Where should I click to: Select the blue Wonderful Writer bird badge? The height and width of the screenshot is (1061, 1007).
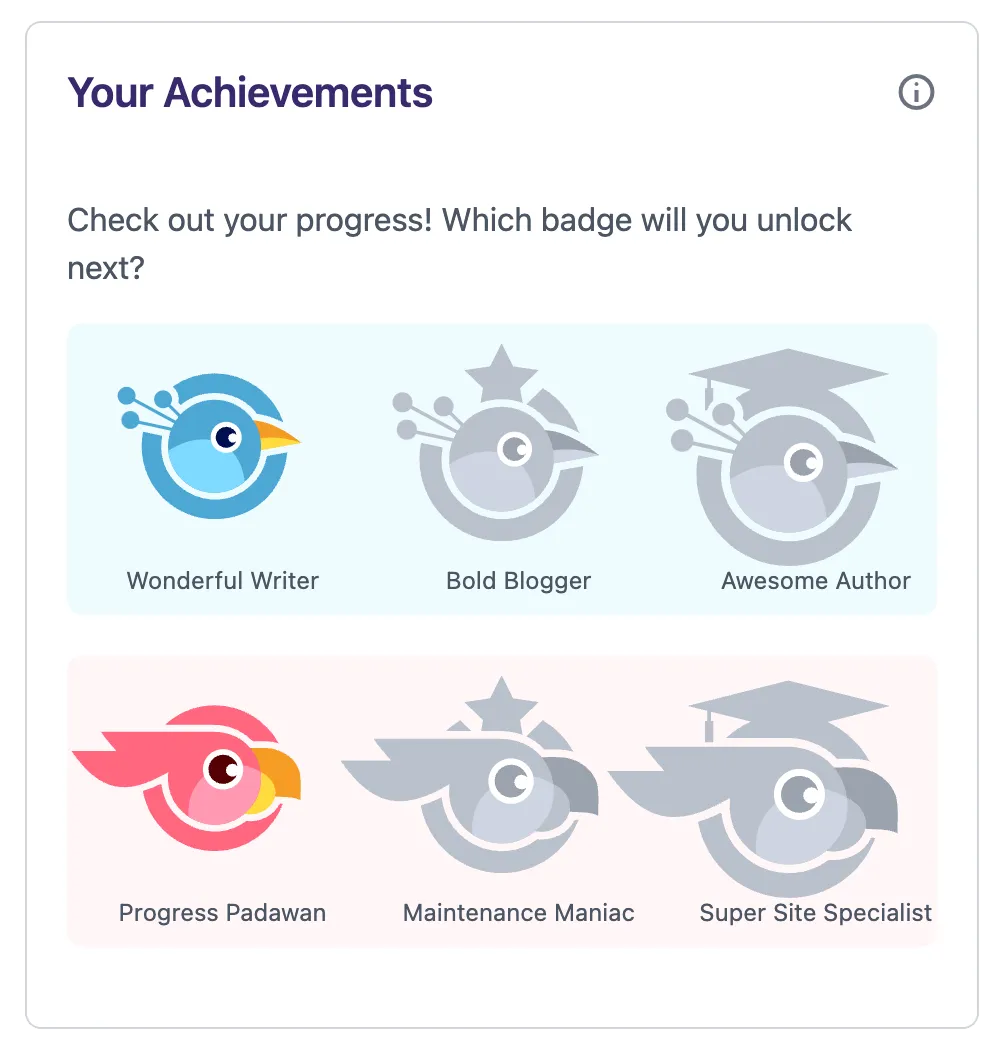pyautogui.click(x=208, y=446)
